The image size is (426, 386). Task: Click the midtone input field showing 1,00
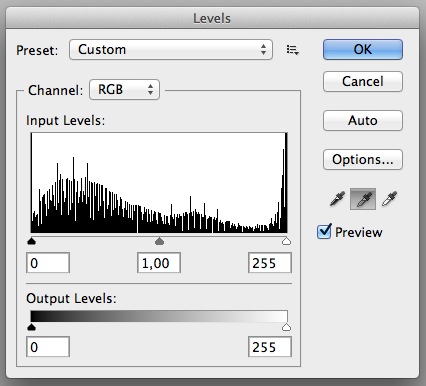point(159,263)
